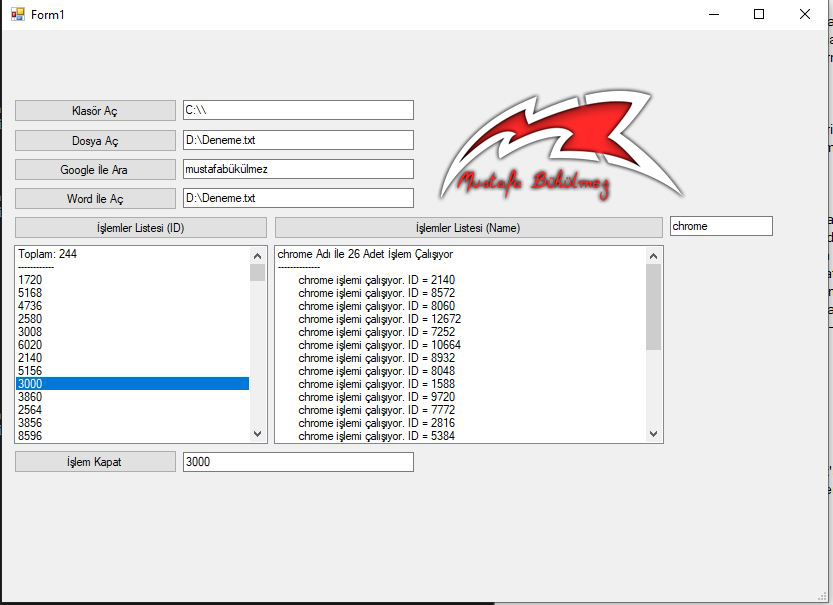Click the chrome filter text box
Viewport: 833px width, 605px height.
coord(720,226)
